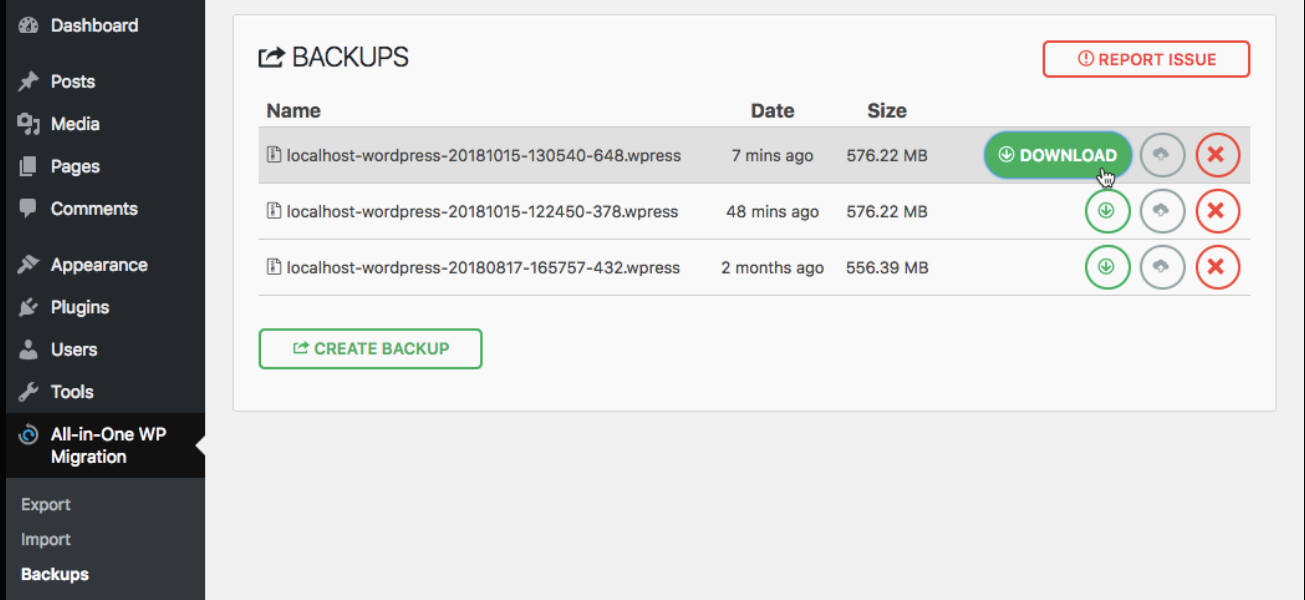Click the REPORT ISSUE button
1305x600 pixels.
1146,59
